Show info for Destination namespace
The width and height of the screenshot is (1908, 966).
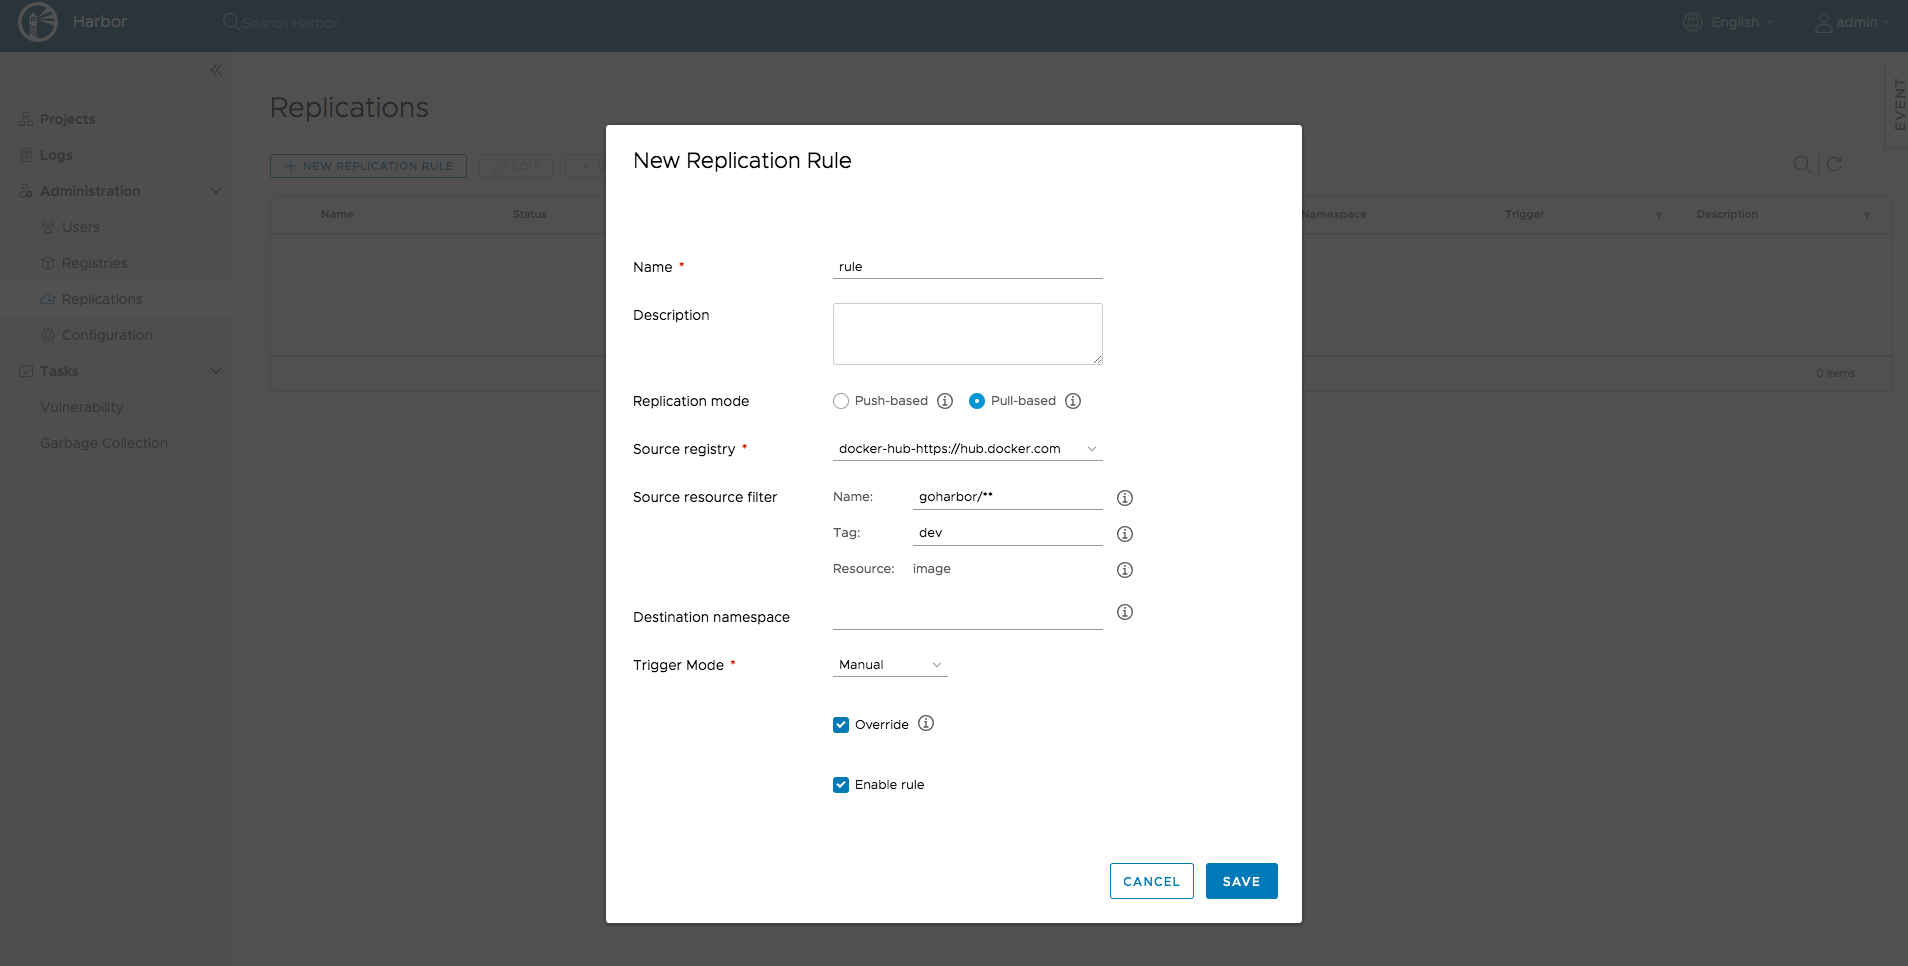[1125, 612]
